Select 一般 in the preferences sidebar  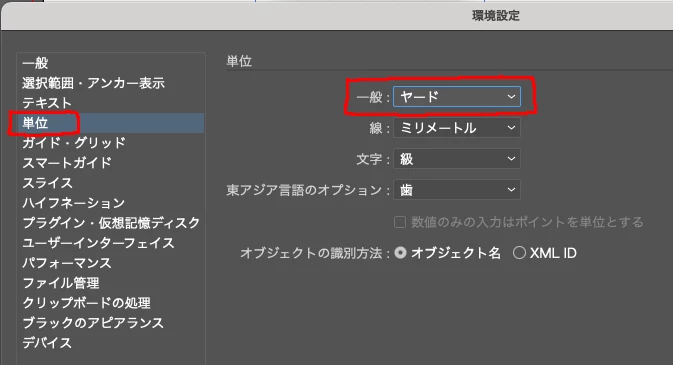pyautogui.click(x=35, y=63)
